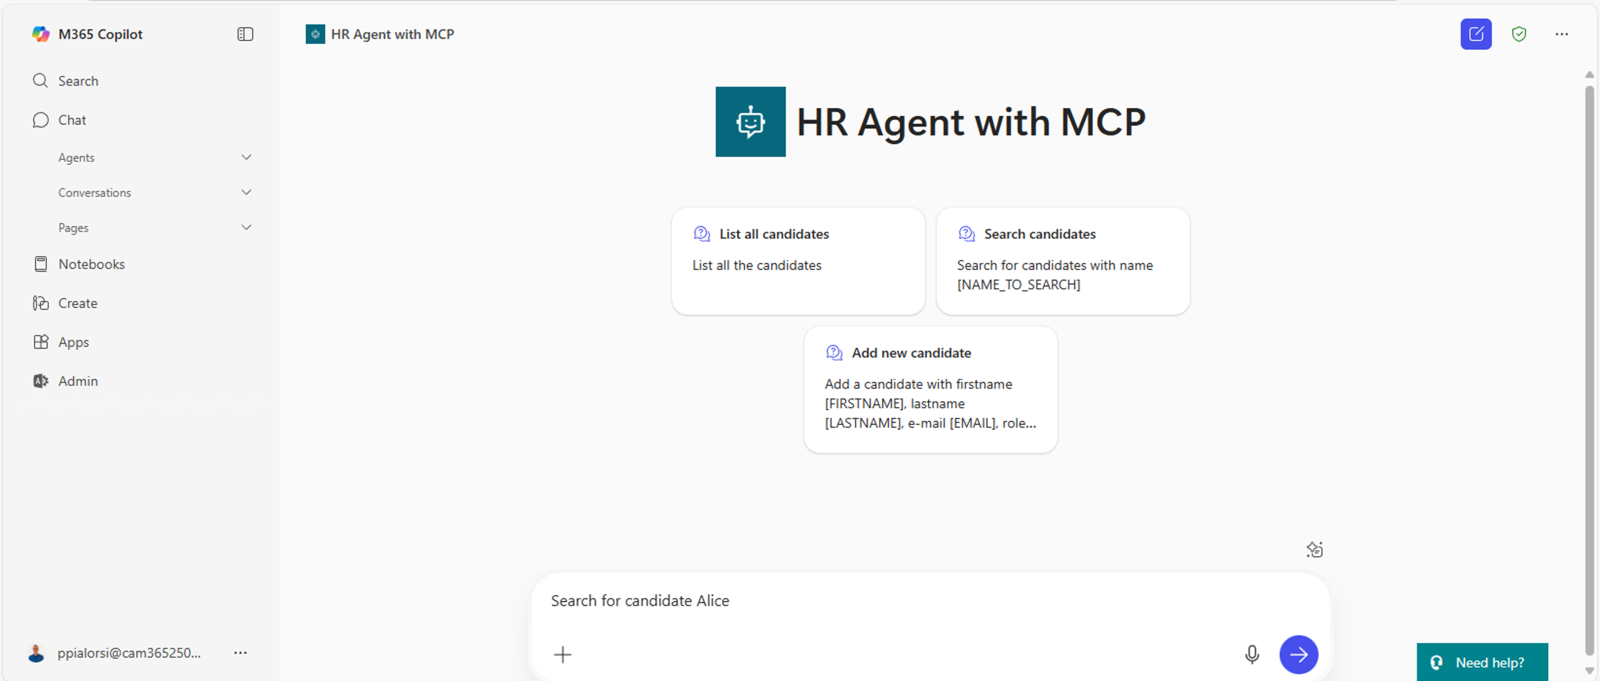
Task: Click the Create icon in sidebar
Action: point(40,303)
